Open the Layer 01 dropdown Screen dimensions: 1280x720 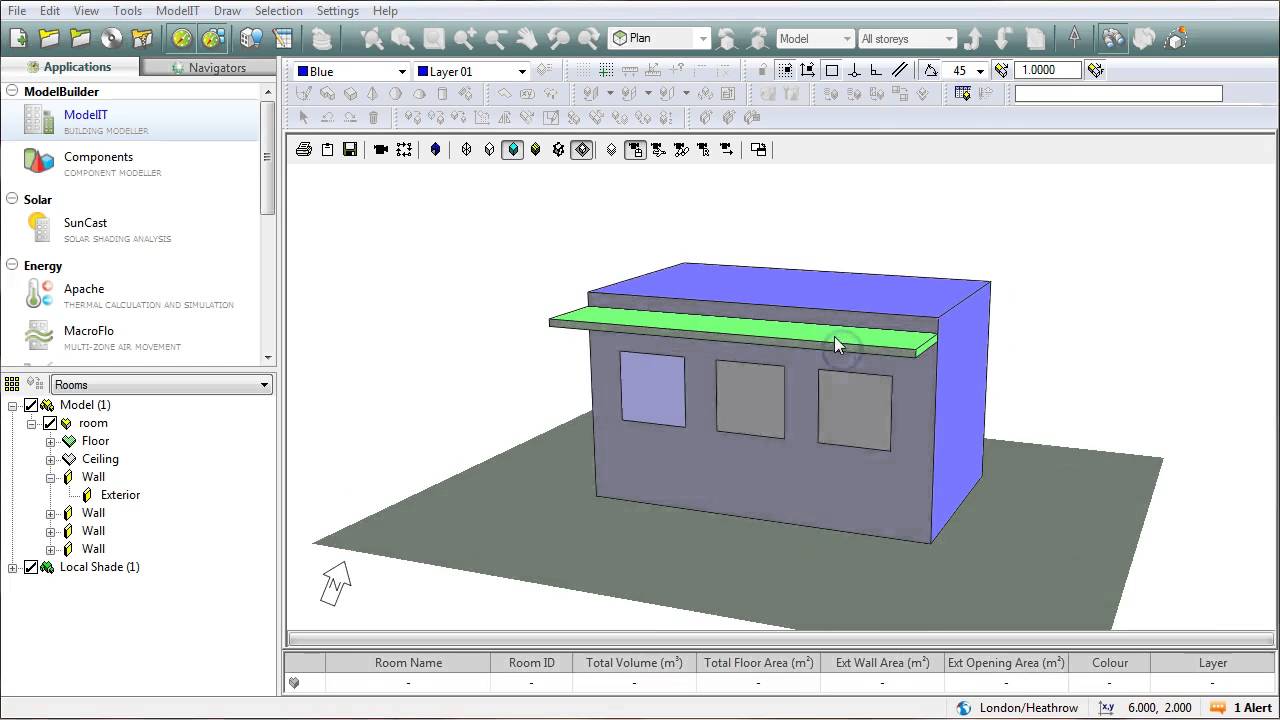coord(522,72)
